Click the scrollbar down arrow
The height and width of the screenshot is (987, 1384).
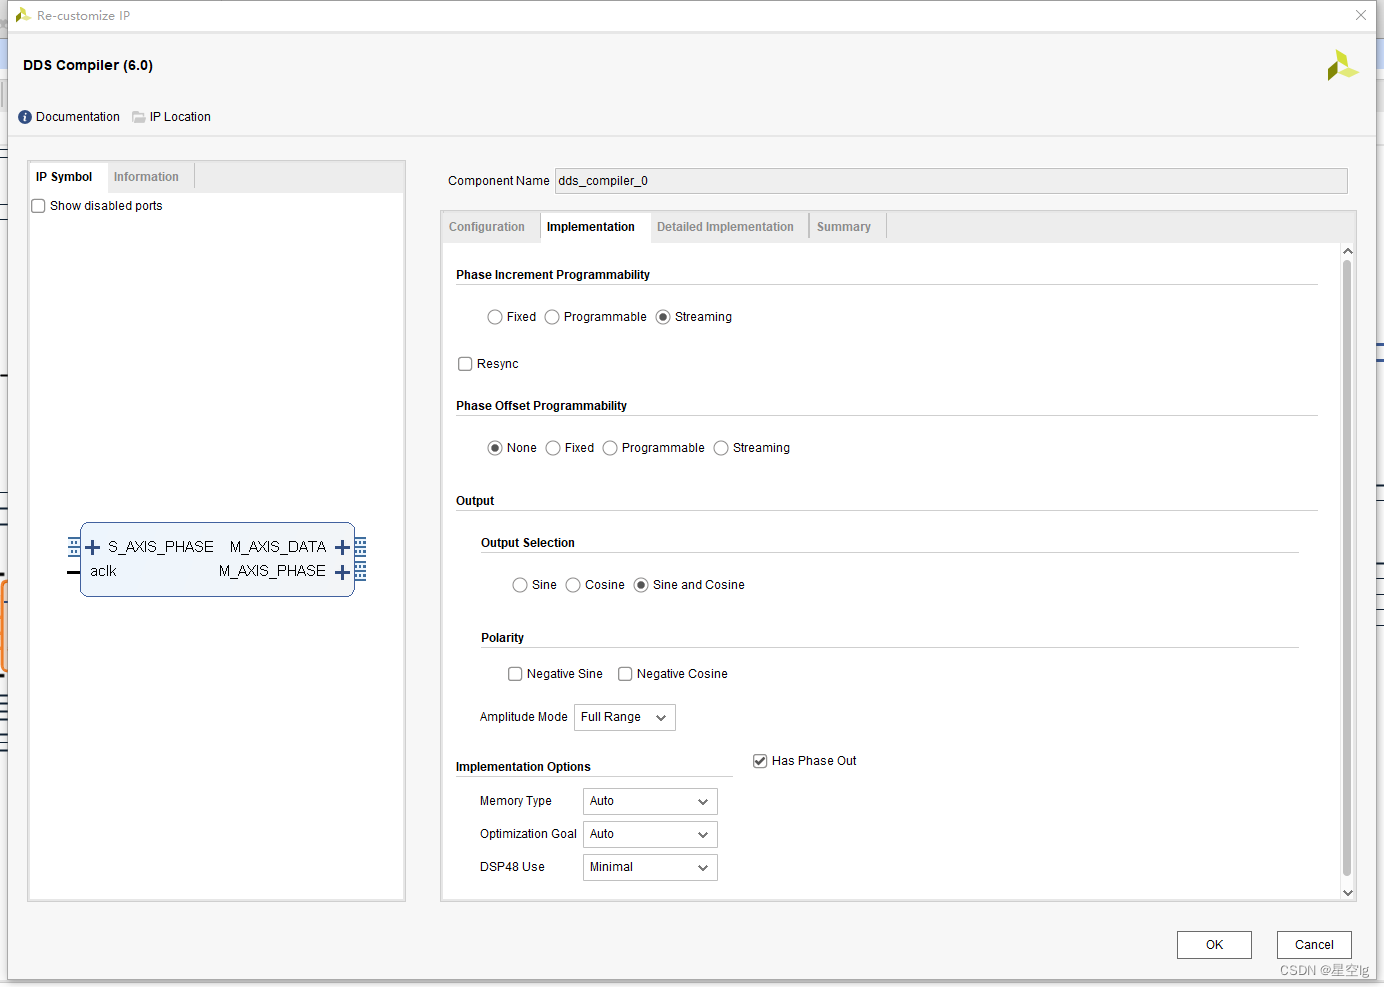point(1348,893)
